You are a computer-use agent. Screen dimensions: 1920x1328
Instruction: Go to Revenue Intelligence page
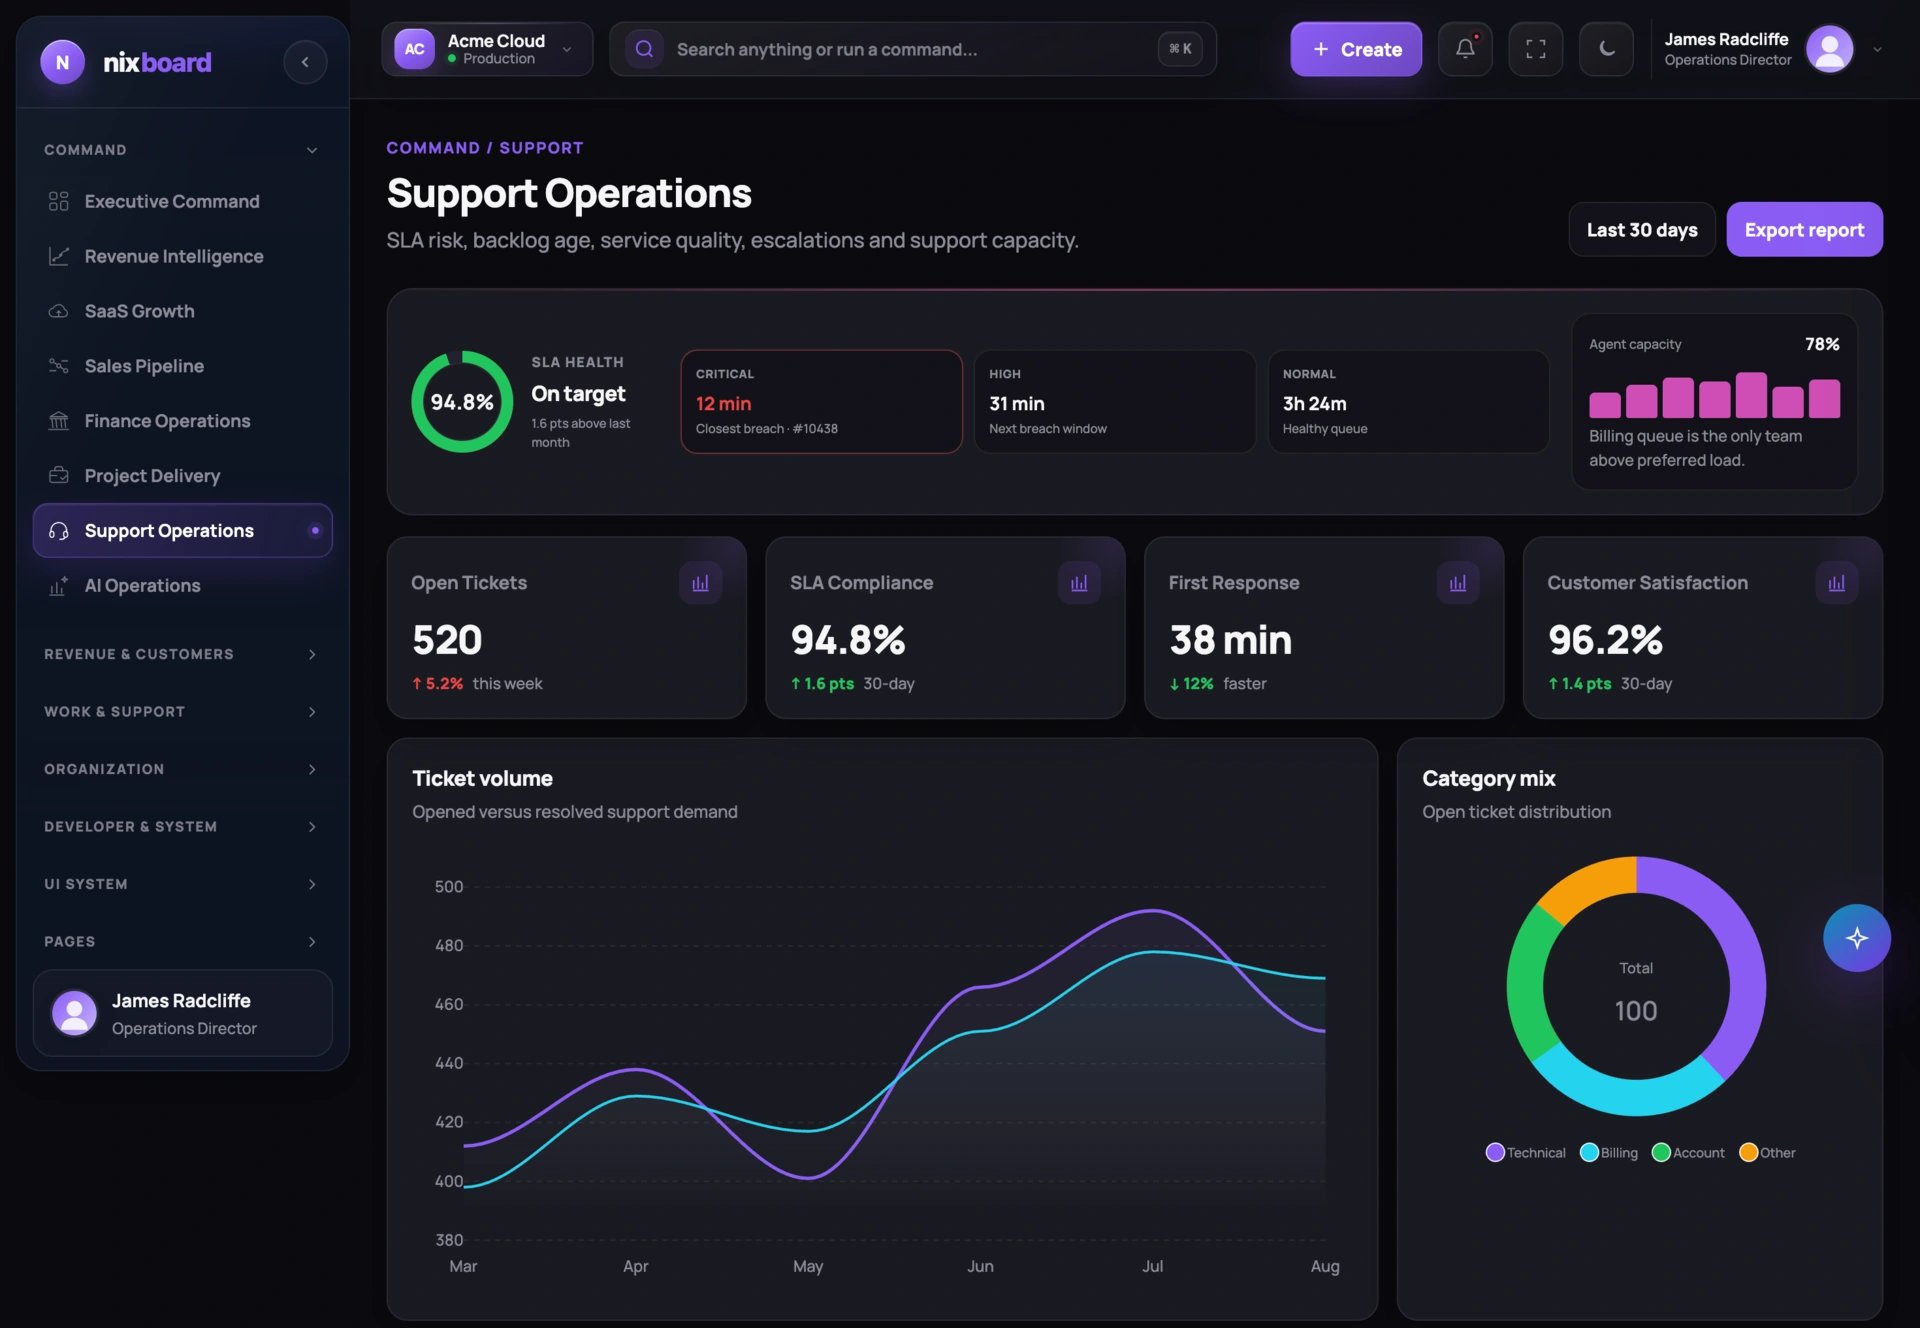click(174, 256)
